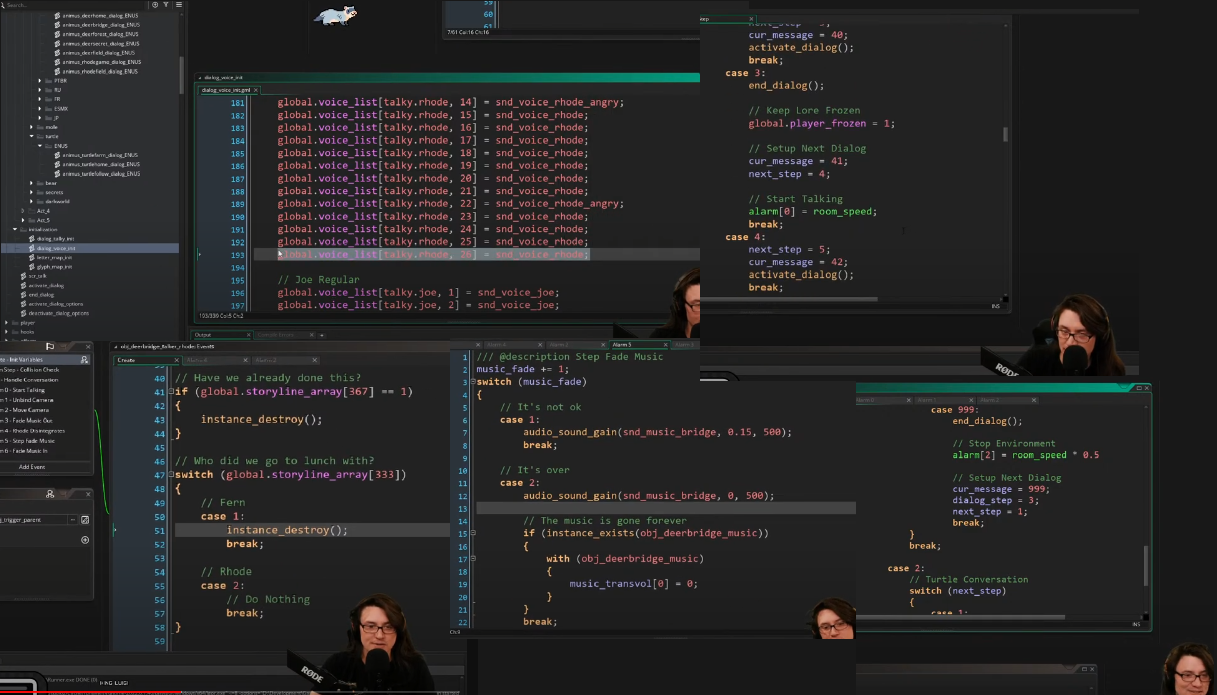This screenshot has height=695, width=1217.
Task: Collapse the turtle folder in asset tree
Action: (33, 136)
